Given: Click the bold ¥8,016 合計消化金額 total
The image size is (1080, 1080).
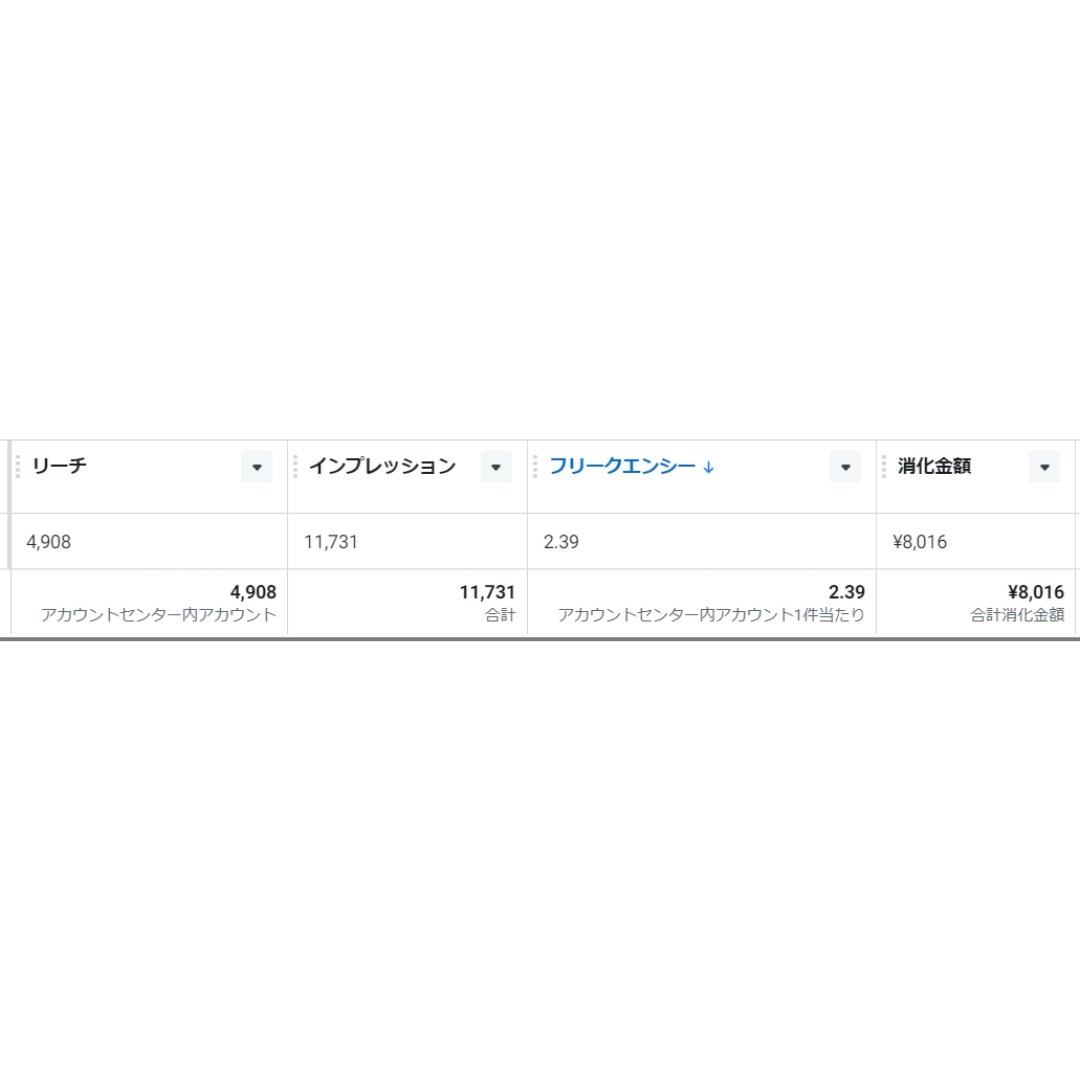Looking at the screenshot, I should pyautogui.click(x=1036, y=592).
